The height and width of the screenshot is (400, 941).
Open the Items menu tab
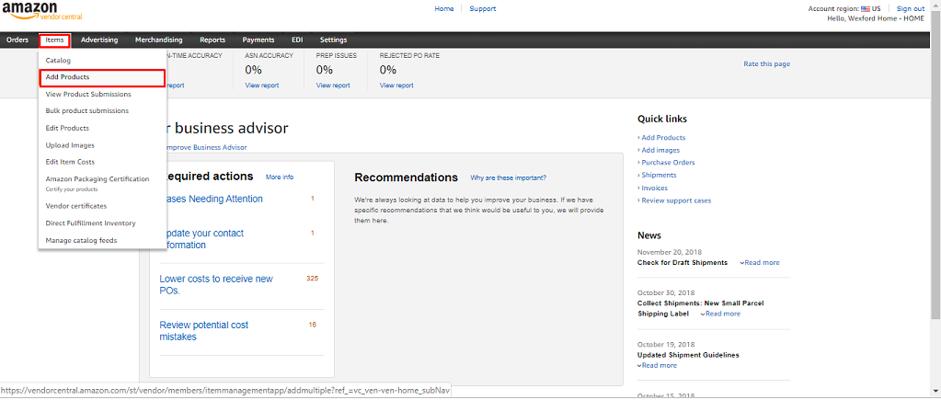pos(55,40)
